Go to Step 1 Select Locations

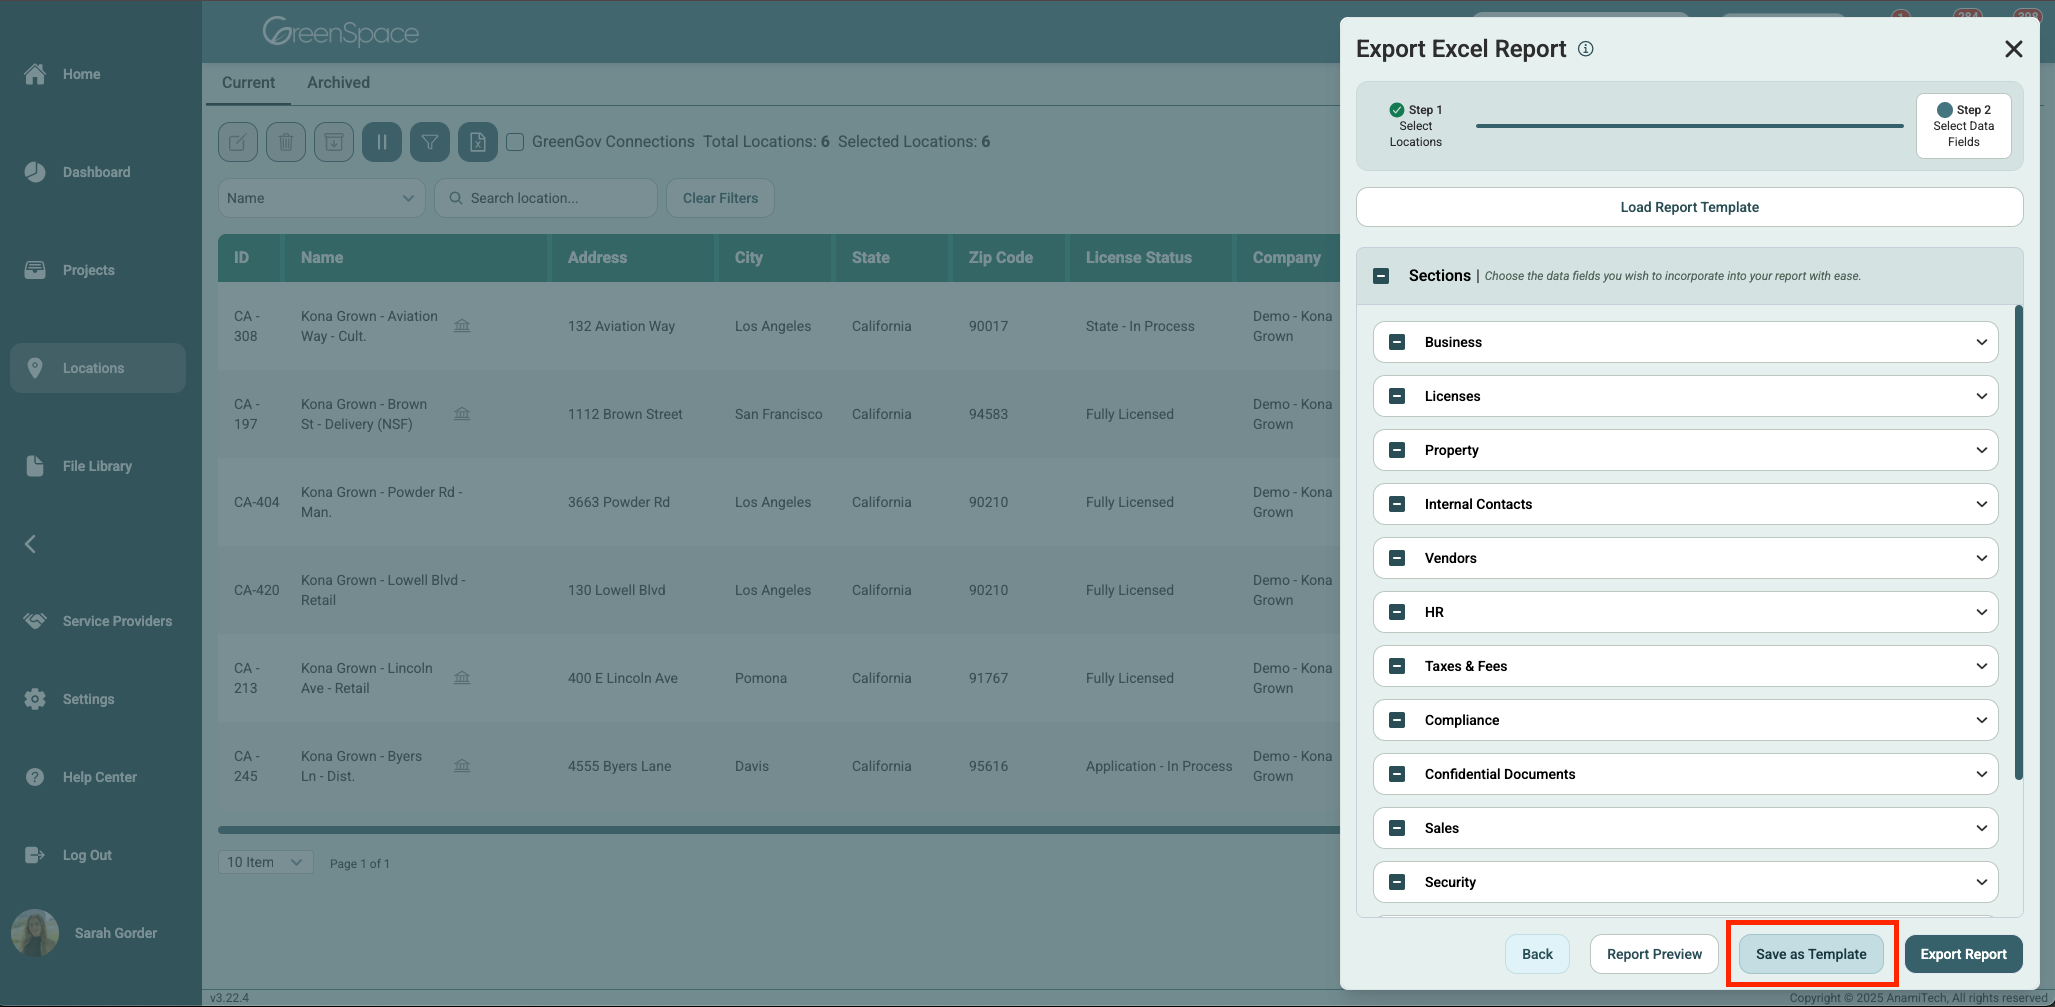pyautogui.click(x=1415, y=126)
